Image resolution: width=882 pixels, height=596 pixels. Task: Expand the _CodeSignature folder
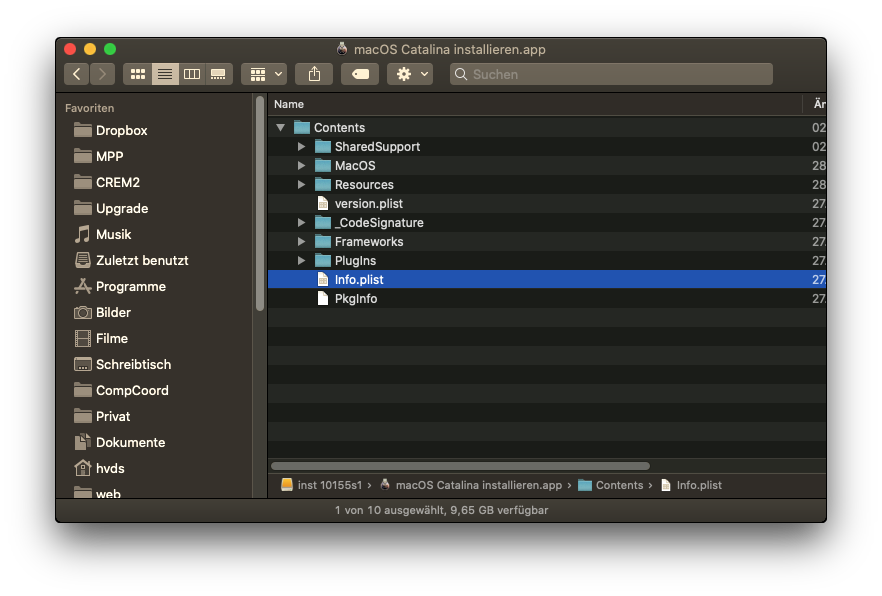[x=302, y=223]
